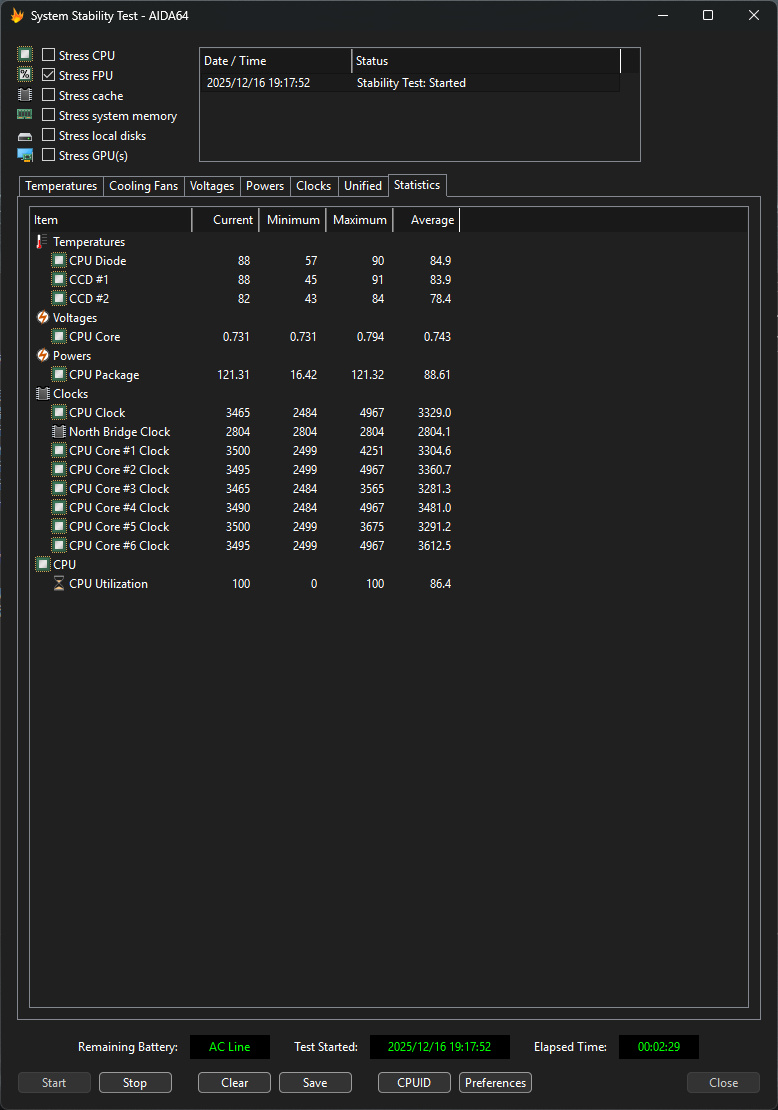This screenshot has height=1110, width=778.
Task: Open the Cooling Fans tab
Action: tap(143, 186)
